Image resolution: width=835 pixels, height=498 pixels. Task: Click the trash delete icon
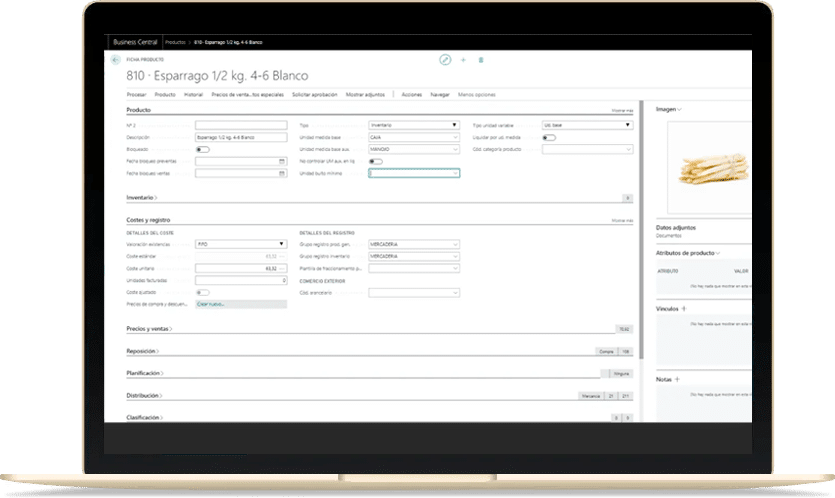(x=481, y=60)
